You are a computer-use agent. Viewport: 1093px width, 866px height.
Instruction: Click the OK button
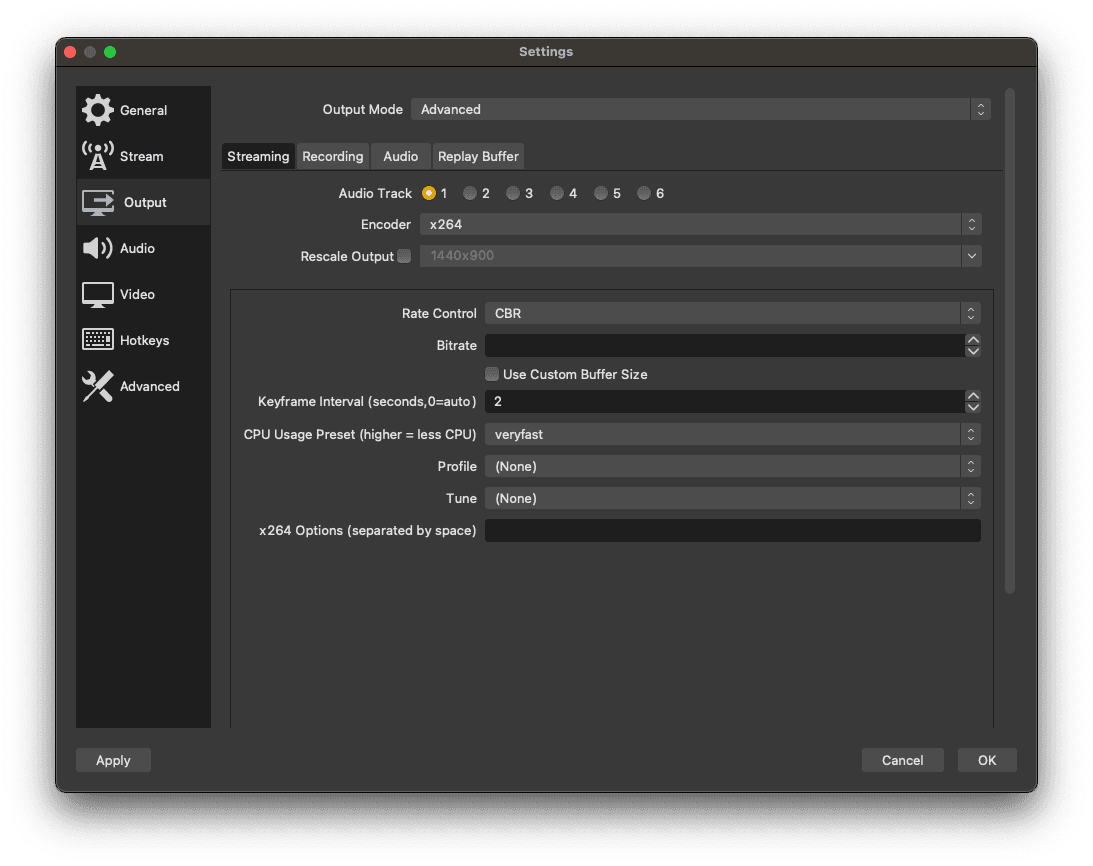point(987,760)
